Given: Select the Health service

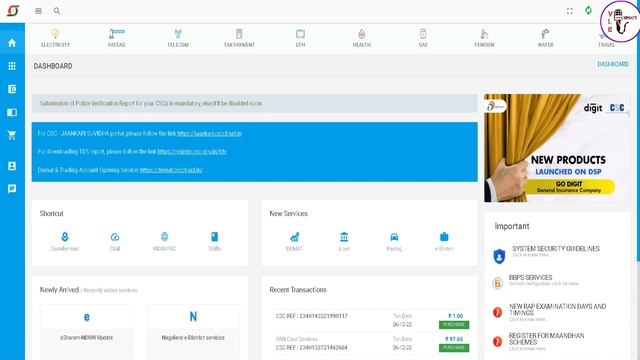Looking at the screenshot, I should pyautogui.click(x=362, y=38).
